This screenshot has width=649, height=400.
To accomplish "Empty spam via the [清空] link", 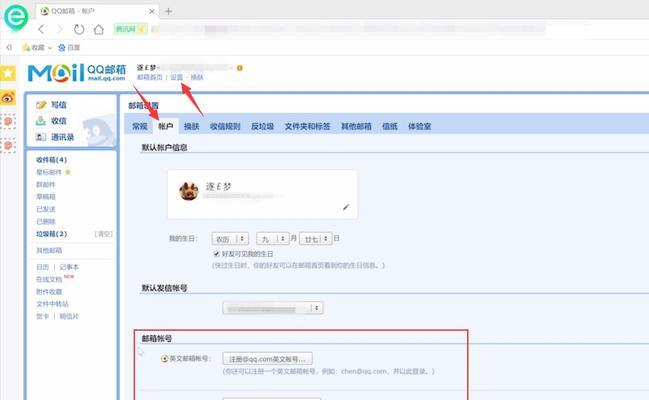I will [x=103, y=234].
